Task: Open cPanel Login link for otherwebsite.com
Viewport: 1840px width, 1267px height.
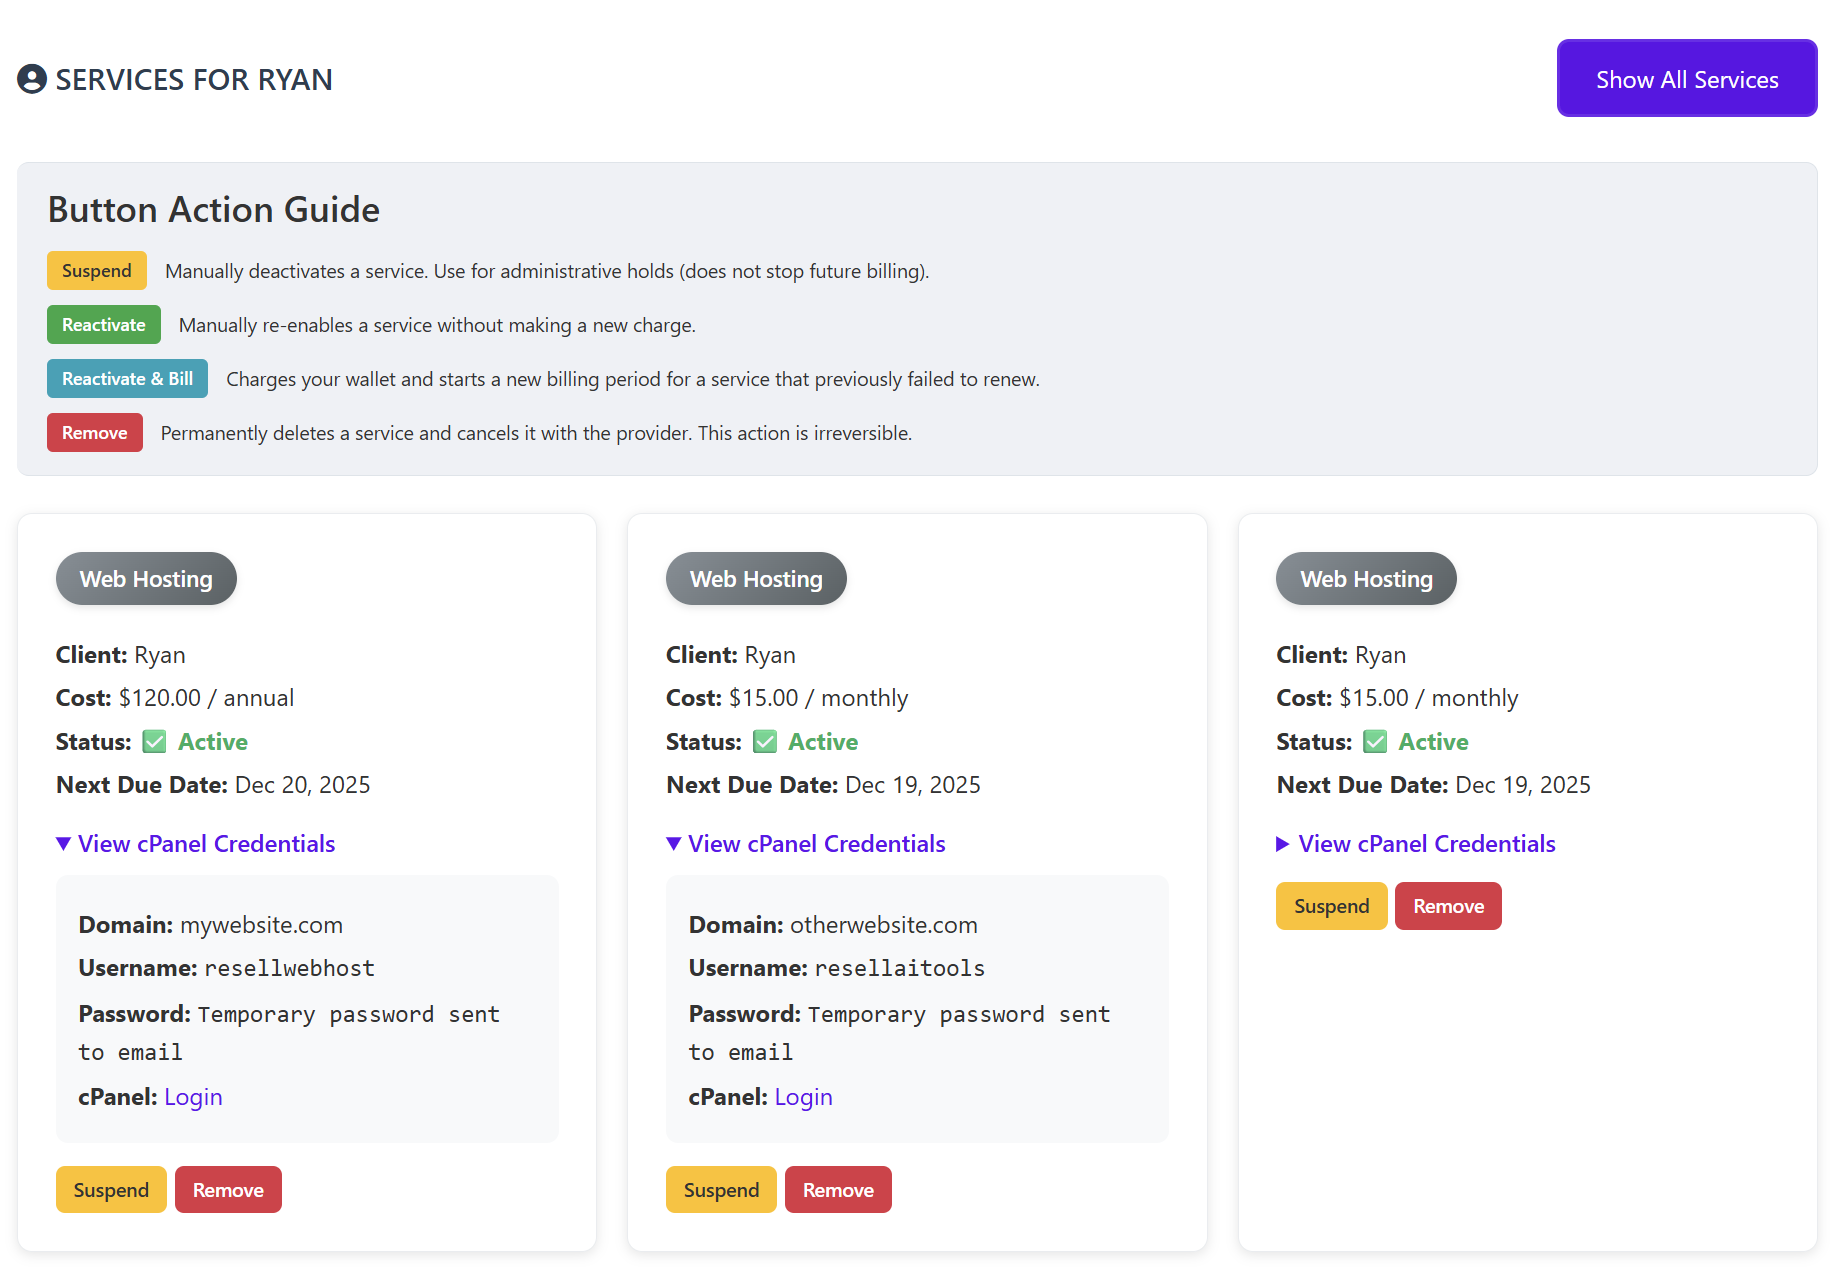Action: tap(803, 1097)
